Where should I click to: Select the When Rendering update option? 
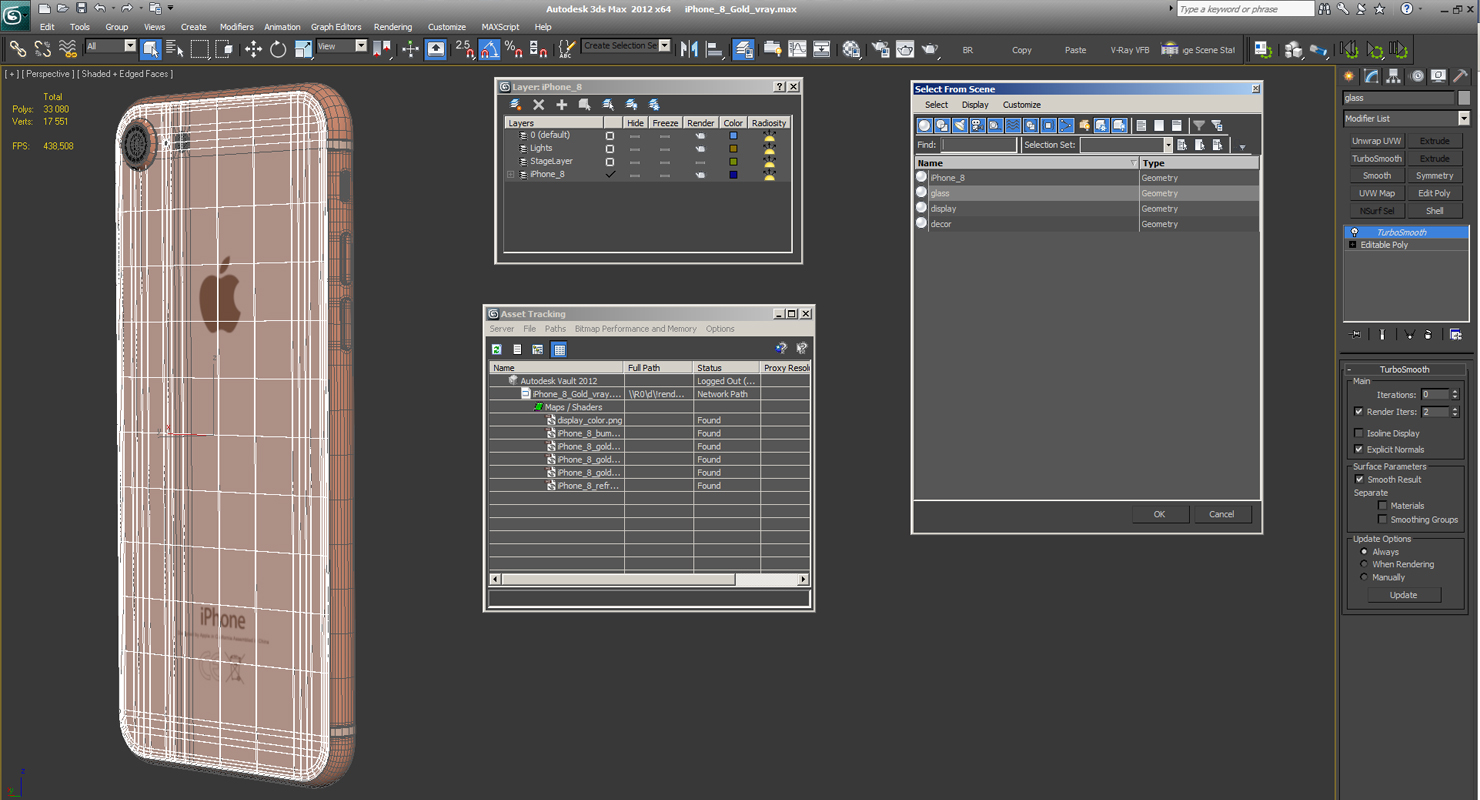point(1363,564)
